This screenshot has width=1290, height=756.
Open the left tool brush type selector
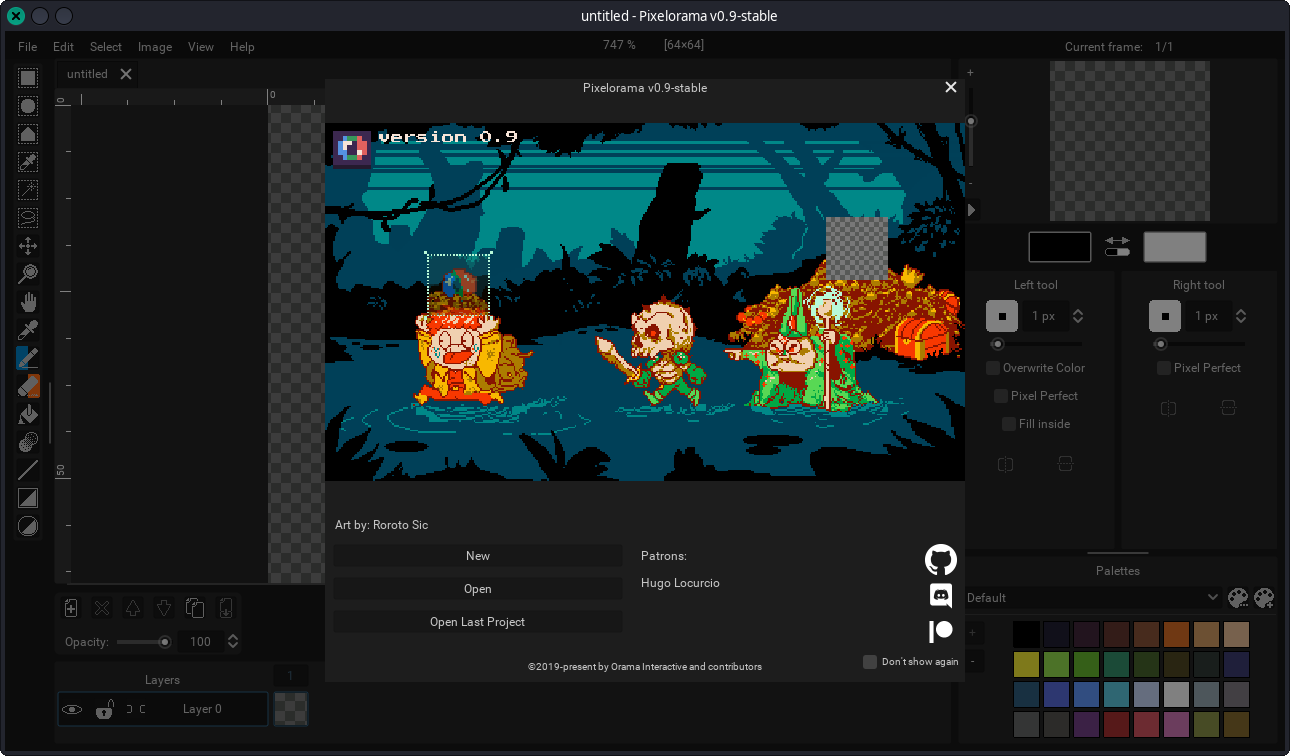point(1002,316)
